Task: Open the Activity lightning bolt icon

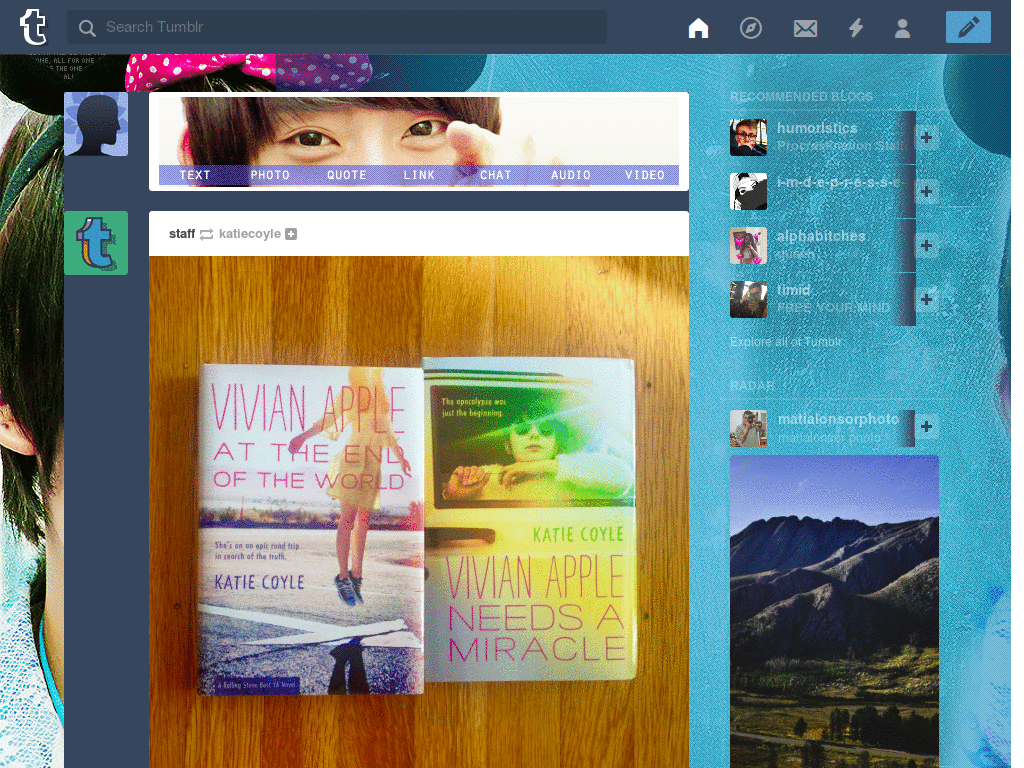Action: point(856,28)
